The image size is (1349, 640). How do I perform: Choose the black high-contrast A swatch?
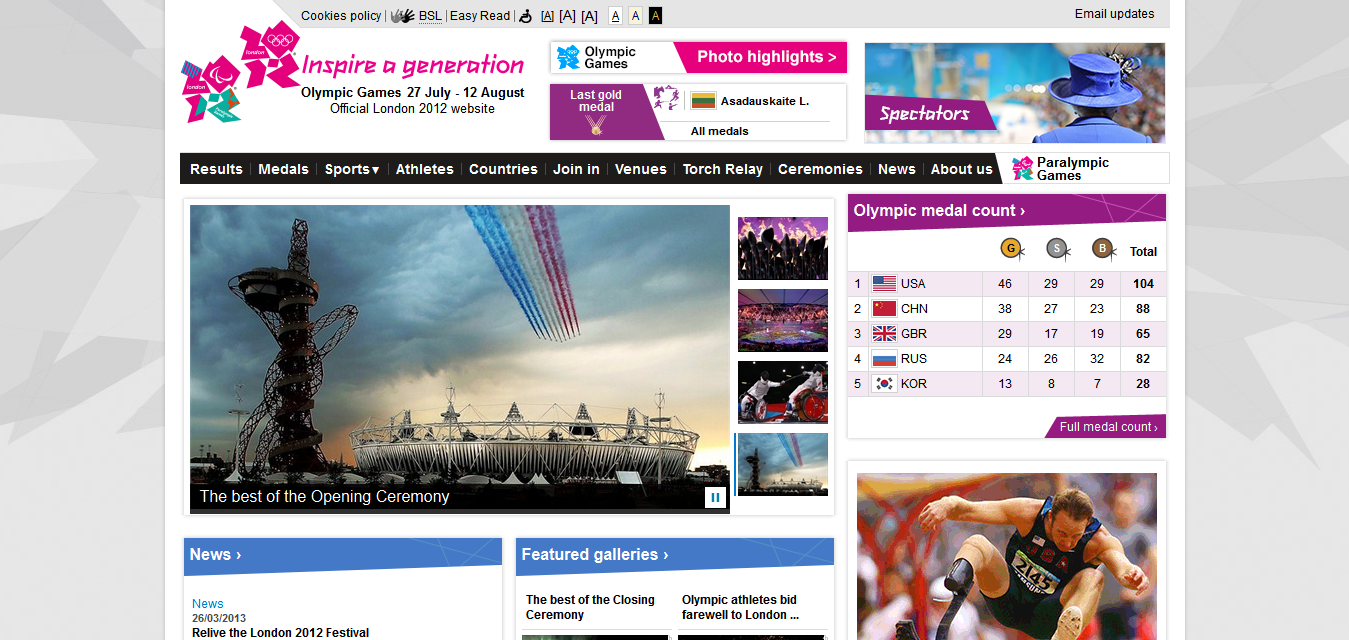(655, 16)
